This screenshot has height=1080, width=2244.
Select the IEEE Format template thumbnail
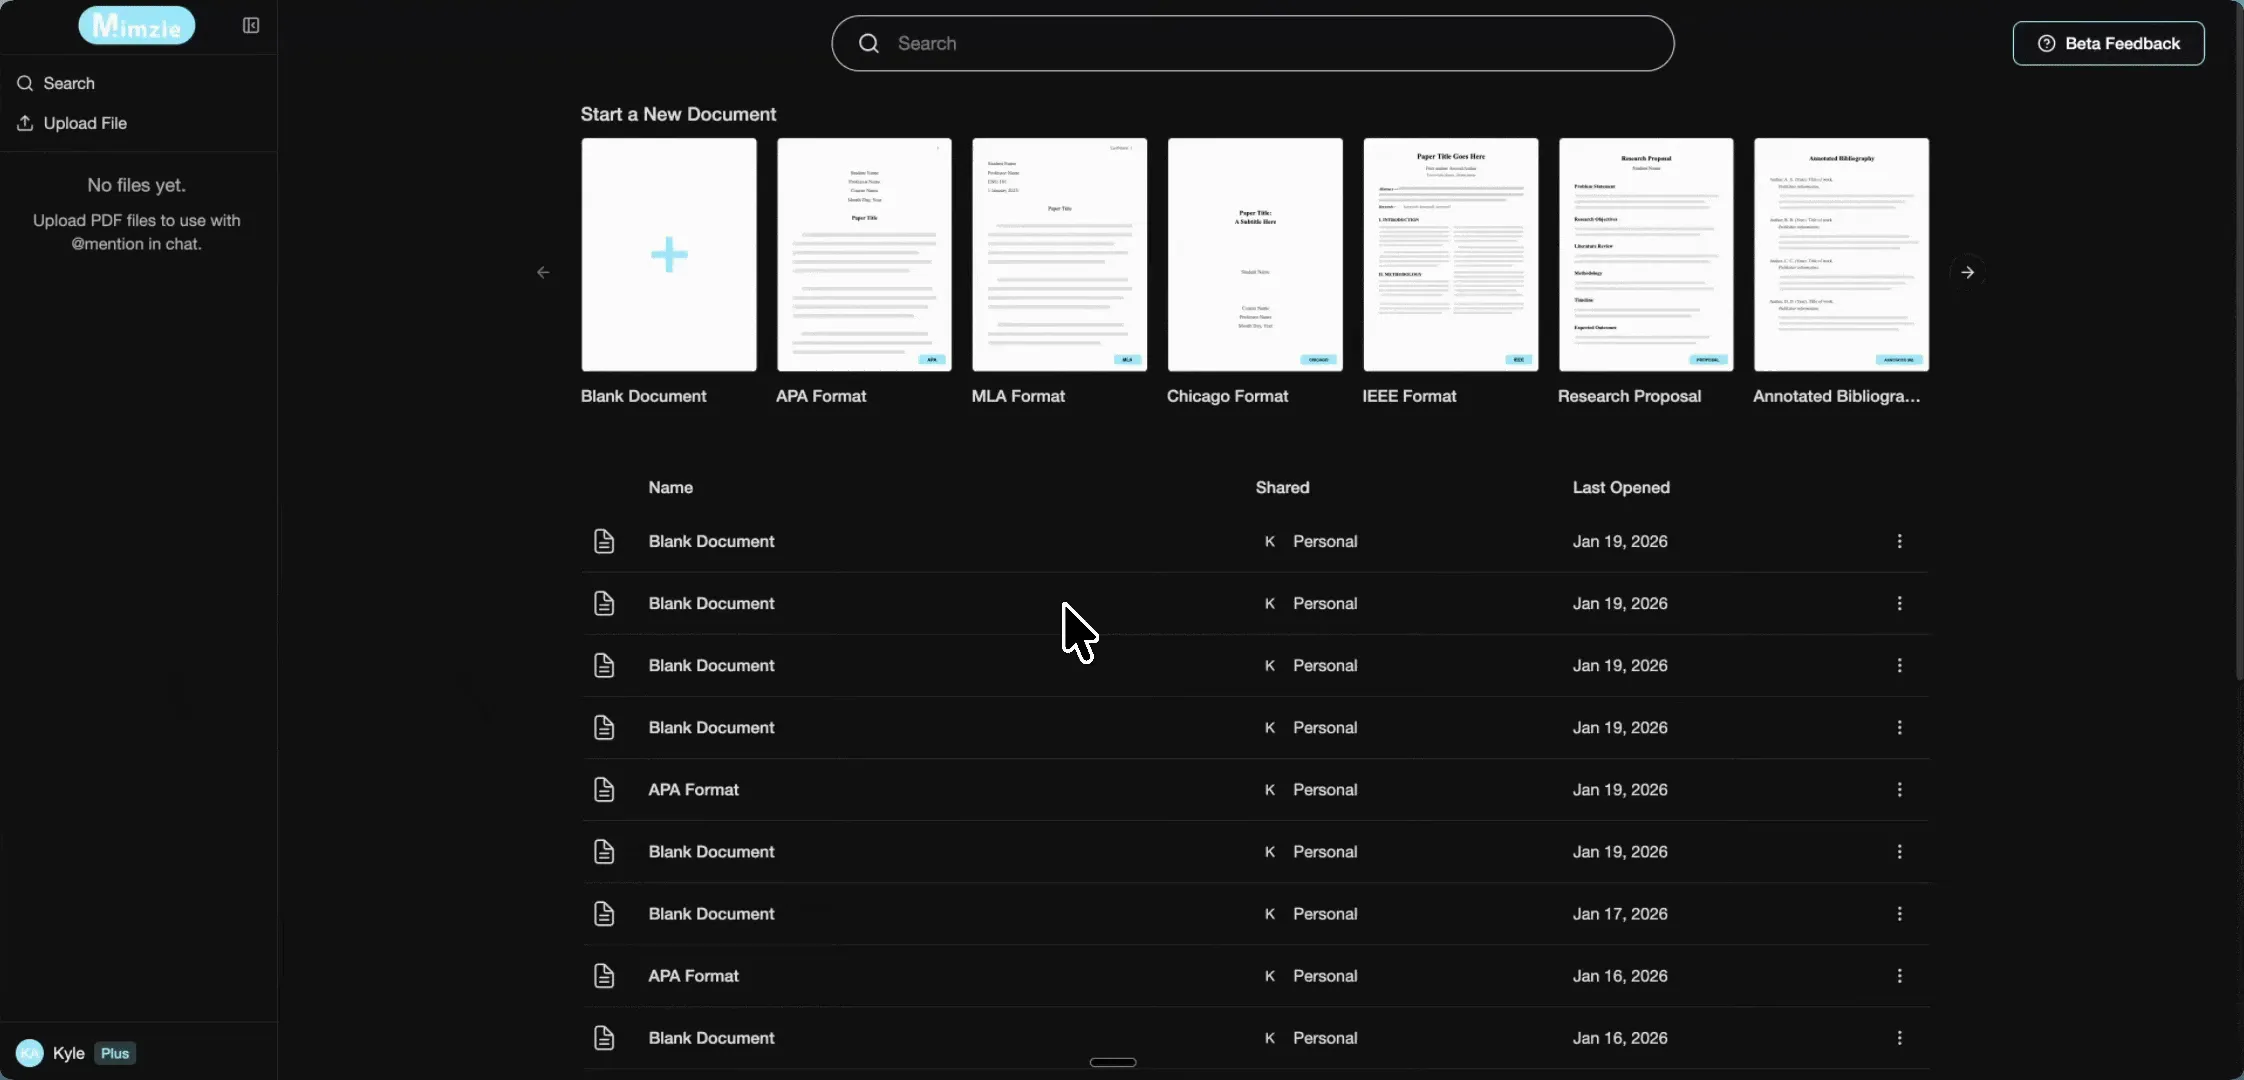(1450, 255)
